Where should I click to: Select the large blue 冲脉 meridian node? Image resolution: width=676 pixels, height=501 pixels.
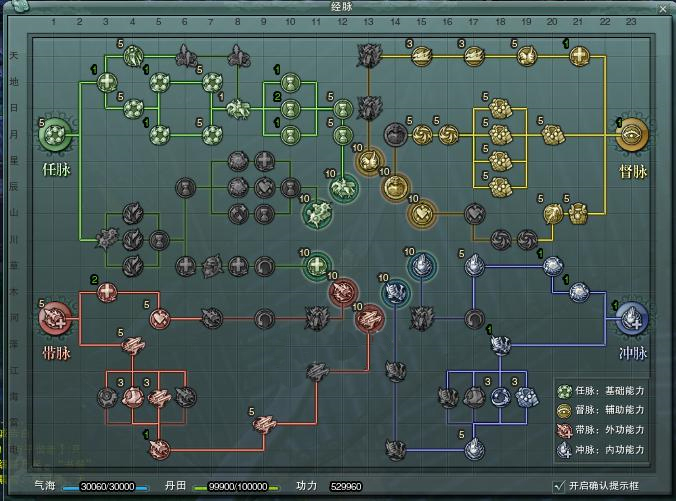pos(632,319)
